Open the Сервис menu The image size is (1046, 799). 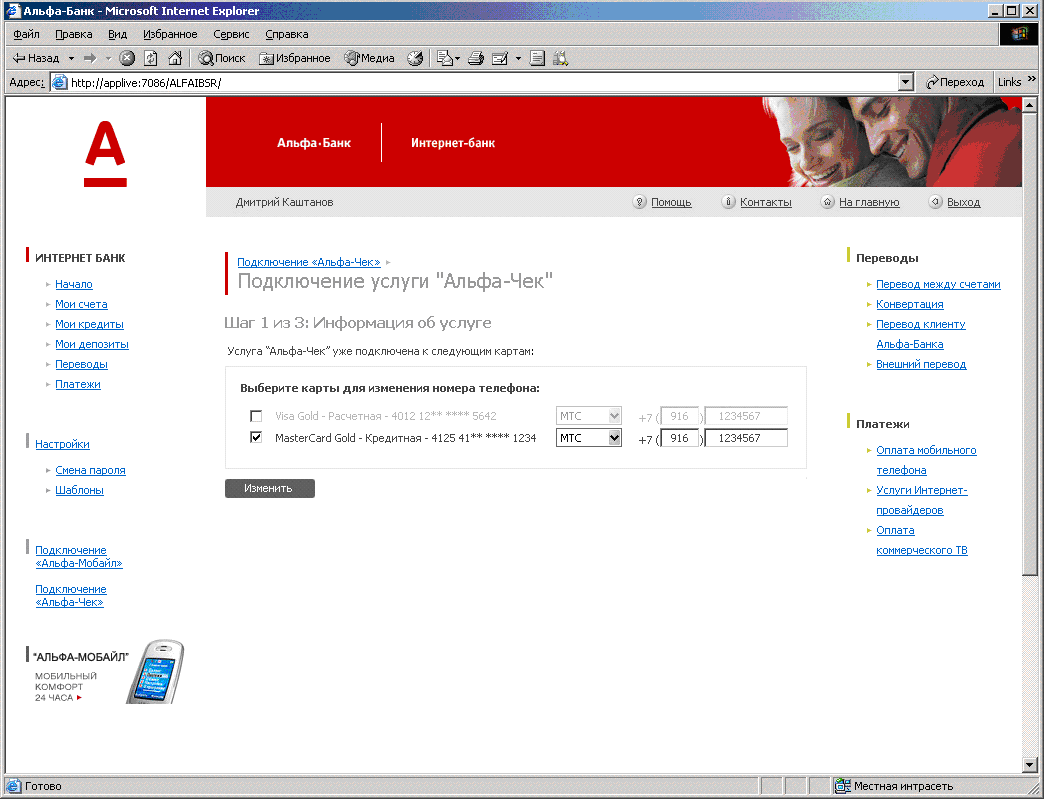231,34
